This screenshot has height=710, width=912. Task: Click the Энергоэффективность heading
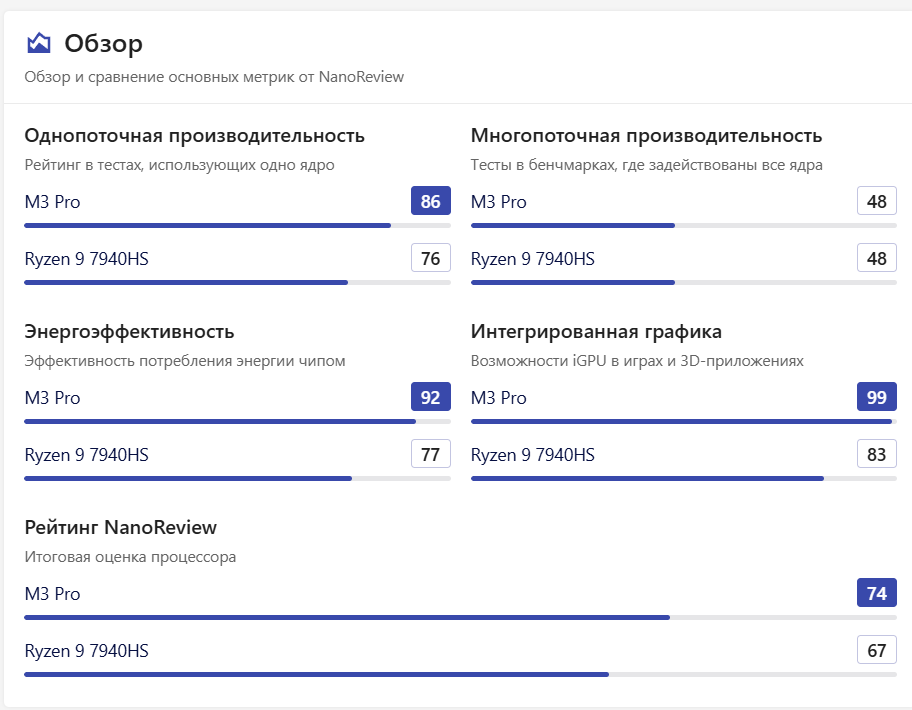(129, 331)
